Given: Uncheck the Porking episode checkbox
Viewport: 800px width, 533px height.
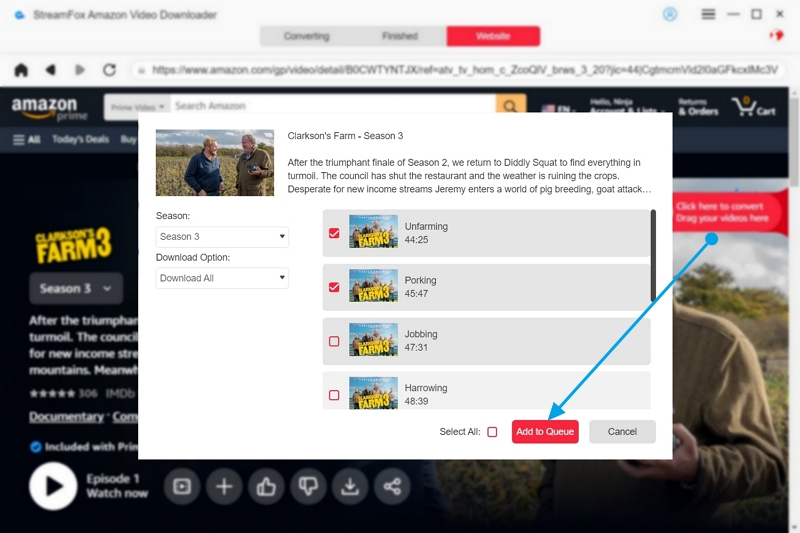Looking at the screenshot, I should point(334,287).
